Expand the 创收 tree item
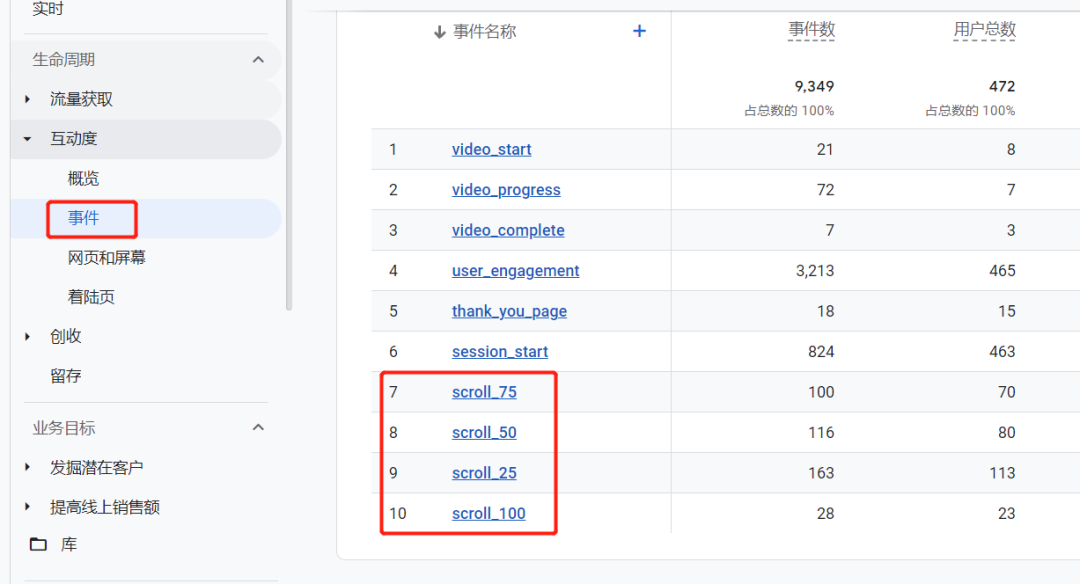The image size is (1080, 584). (28, 337)
